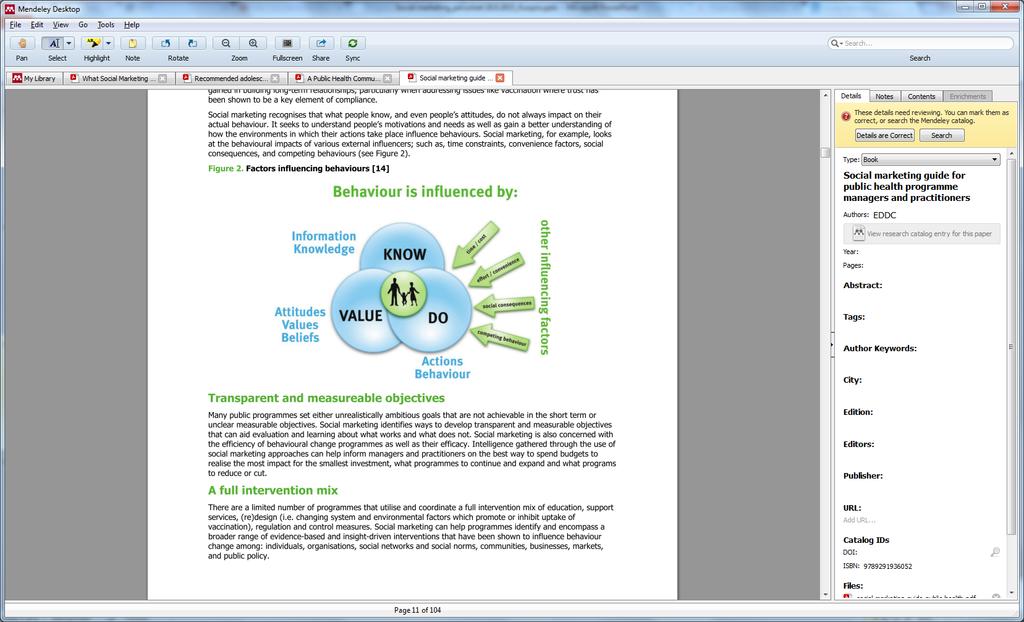Sync the Mendeley library
Viewport: 1024px width, 622px height.
point(353,43)
